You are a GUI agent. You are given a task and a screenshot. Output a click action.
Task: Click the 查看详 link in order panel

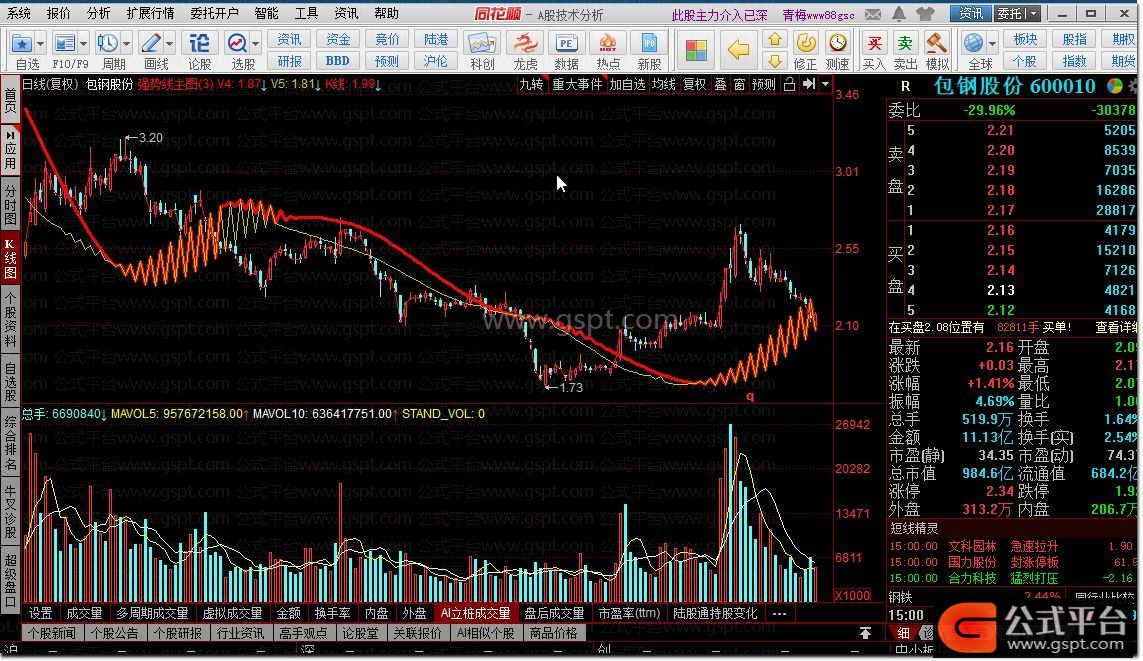1115,328
